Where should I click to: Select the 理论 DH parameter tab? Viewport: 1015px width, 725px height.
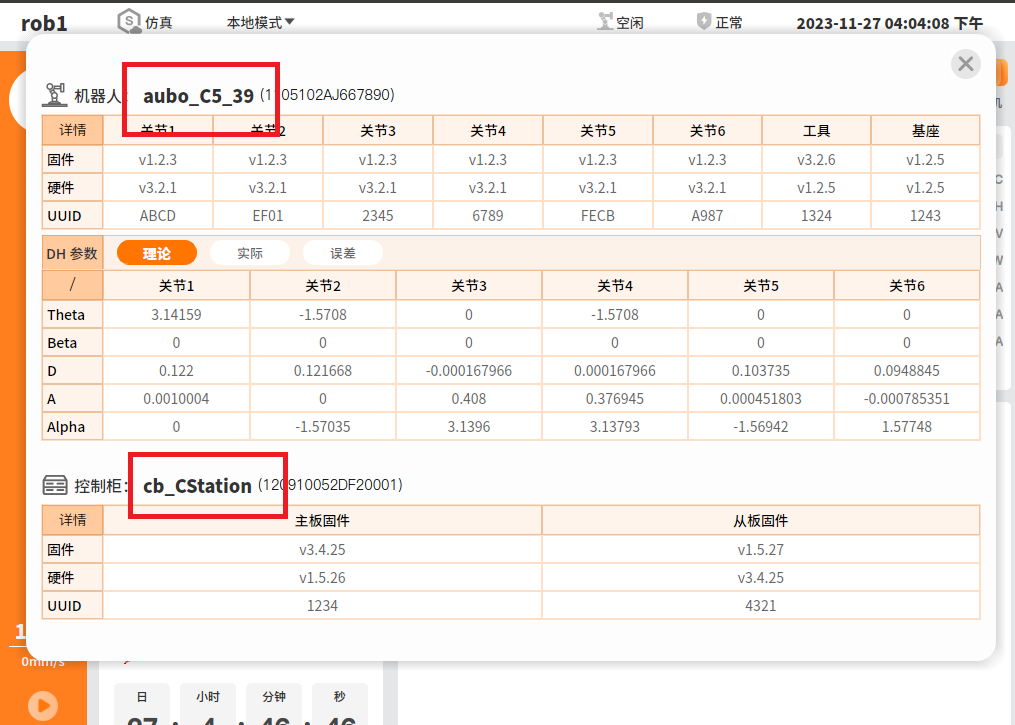click(157, 253)
